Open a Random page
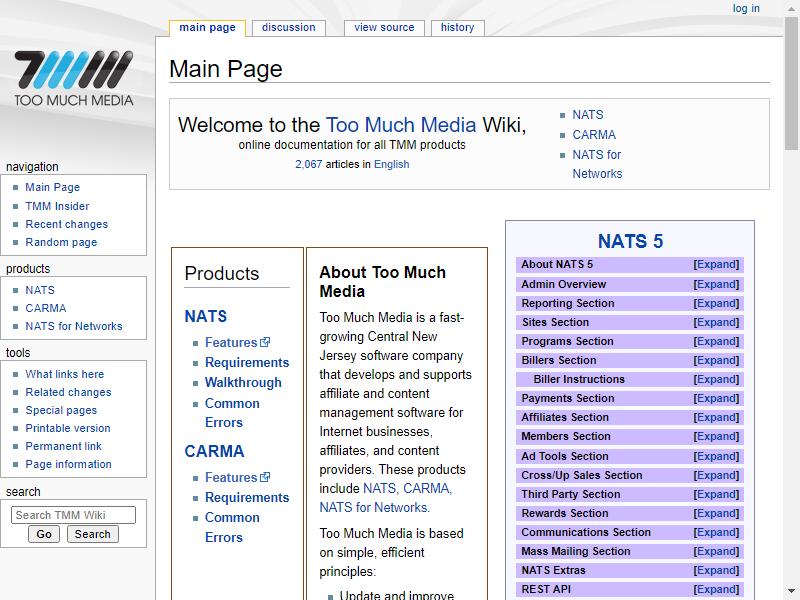The width and height of the screenshot is (800, 600). [x=61, y=242]
